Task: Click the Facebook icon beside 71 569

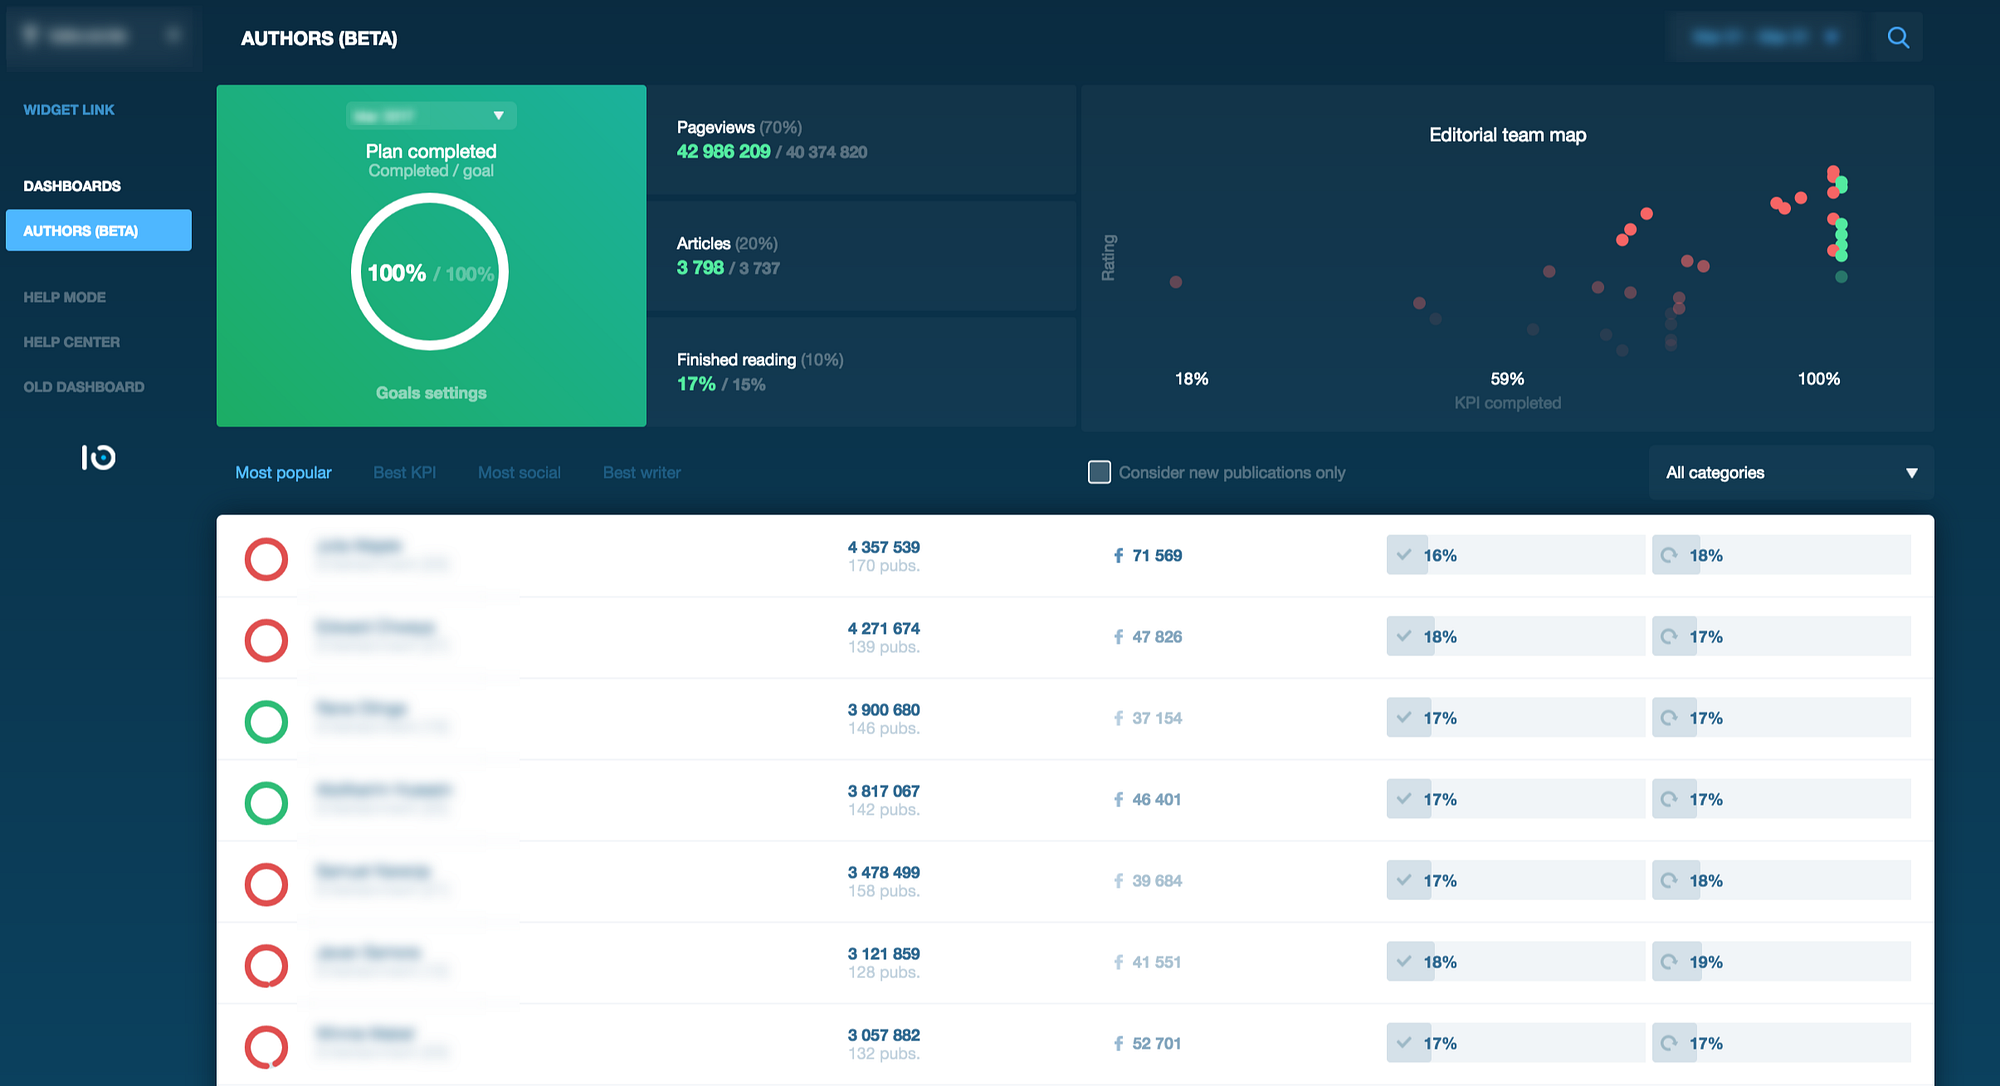Action: coord(1118,556)
